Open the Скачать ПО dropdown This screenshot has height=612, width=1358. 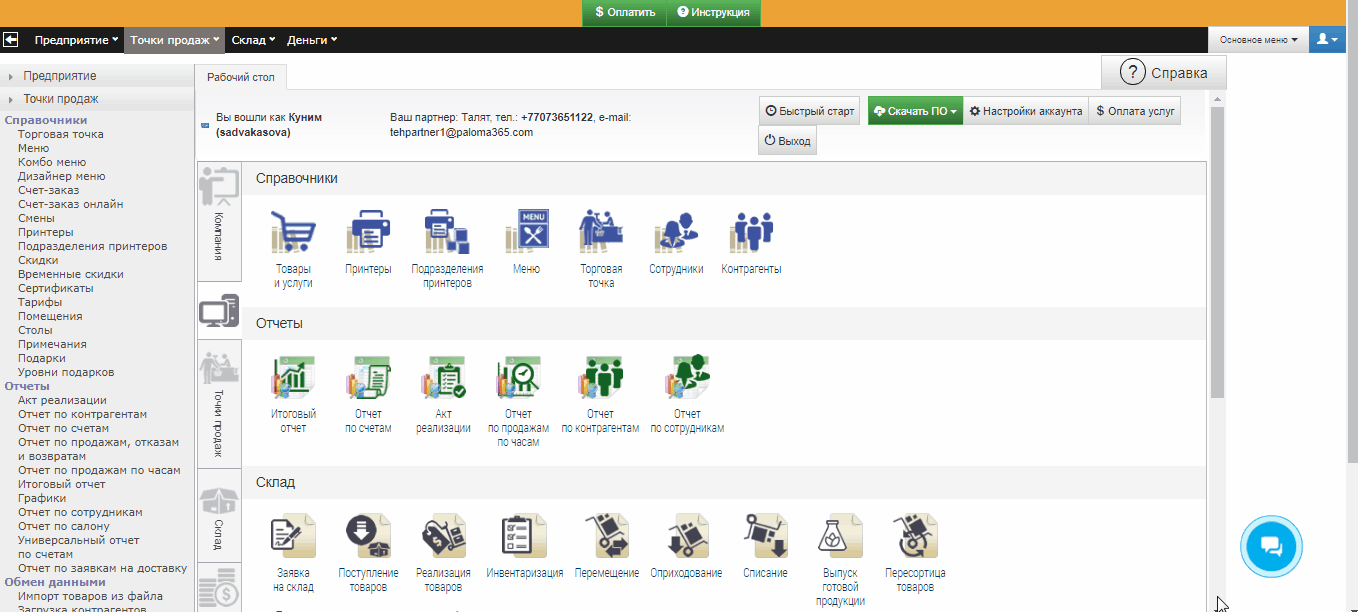coord(915,111)
